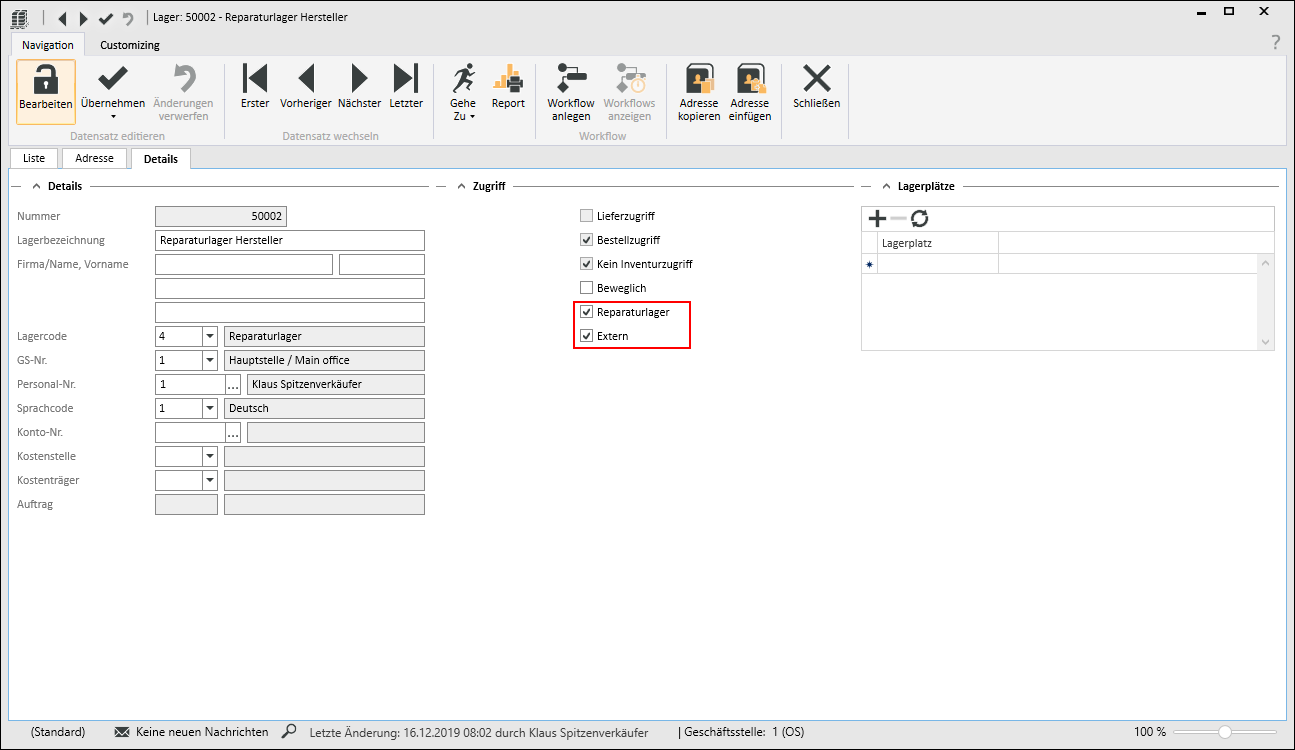Add a Lagerplatz with plus icon
Screen dimensions: 1295x750
(877, 219)
